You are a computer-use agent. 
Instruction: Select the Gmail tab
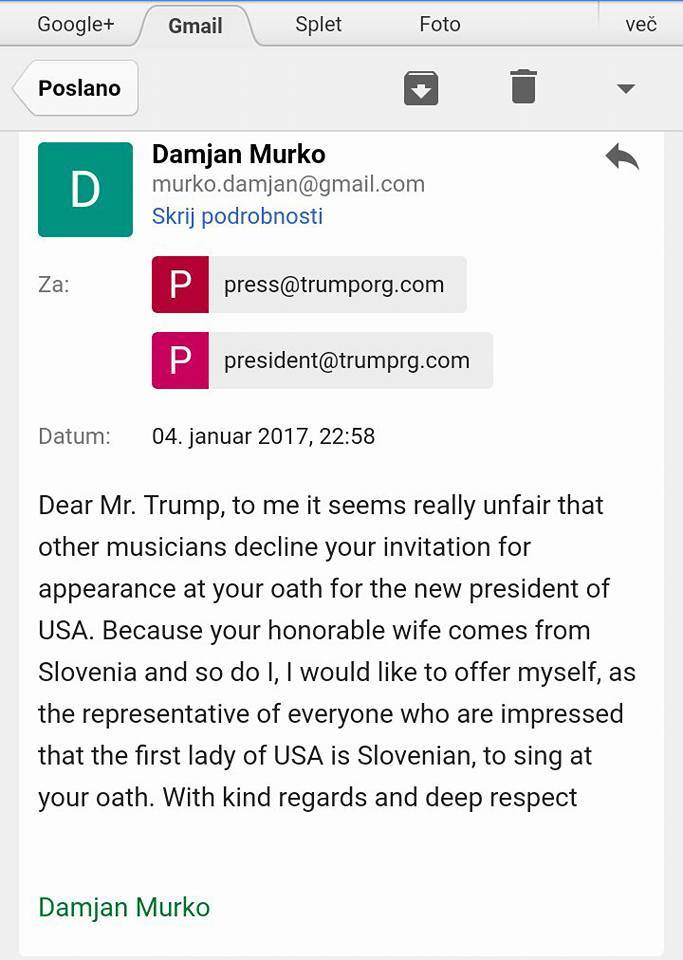click(x=195, y=25)
